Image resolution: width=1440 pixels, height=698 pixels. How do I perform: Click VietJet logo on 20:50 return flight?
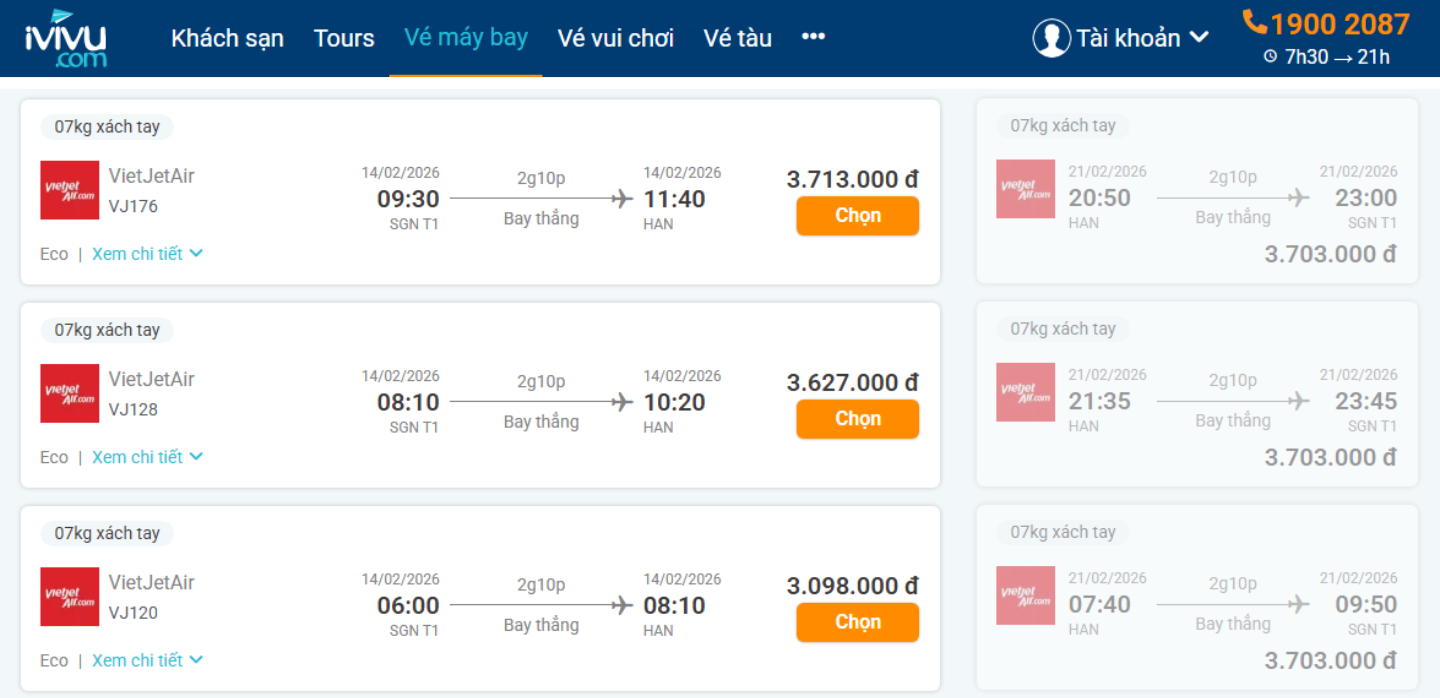1025,189
